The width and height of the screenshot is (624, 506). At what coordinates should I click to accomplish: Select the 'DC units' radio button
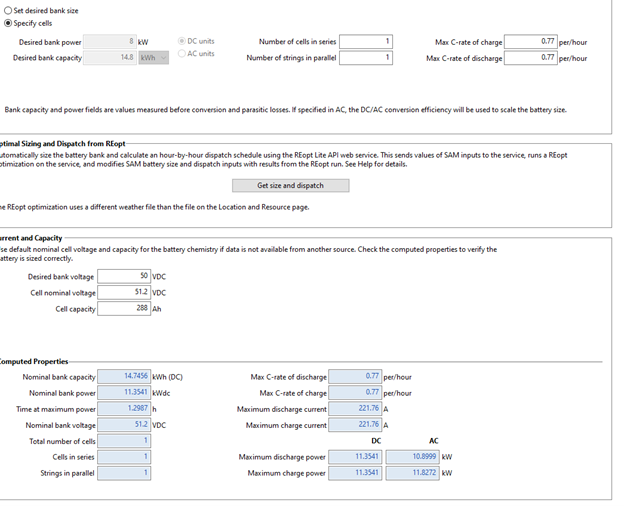182,41
